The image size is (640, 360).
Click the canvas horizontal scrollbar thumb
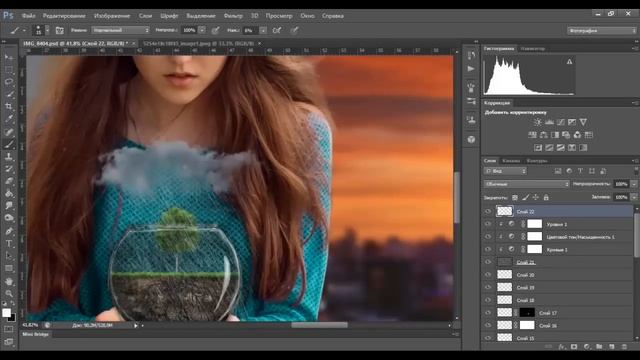point(319,325)
